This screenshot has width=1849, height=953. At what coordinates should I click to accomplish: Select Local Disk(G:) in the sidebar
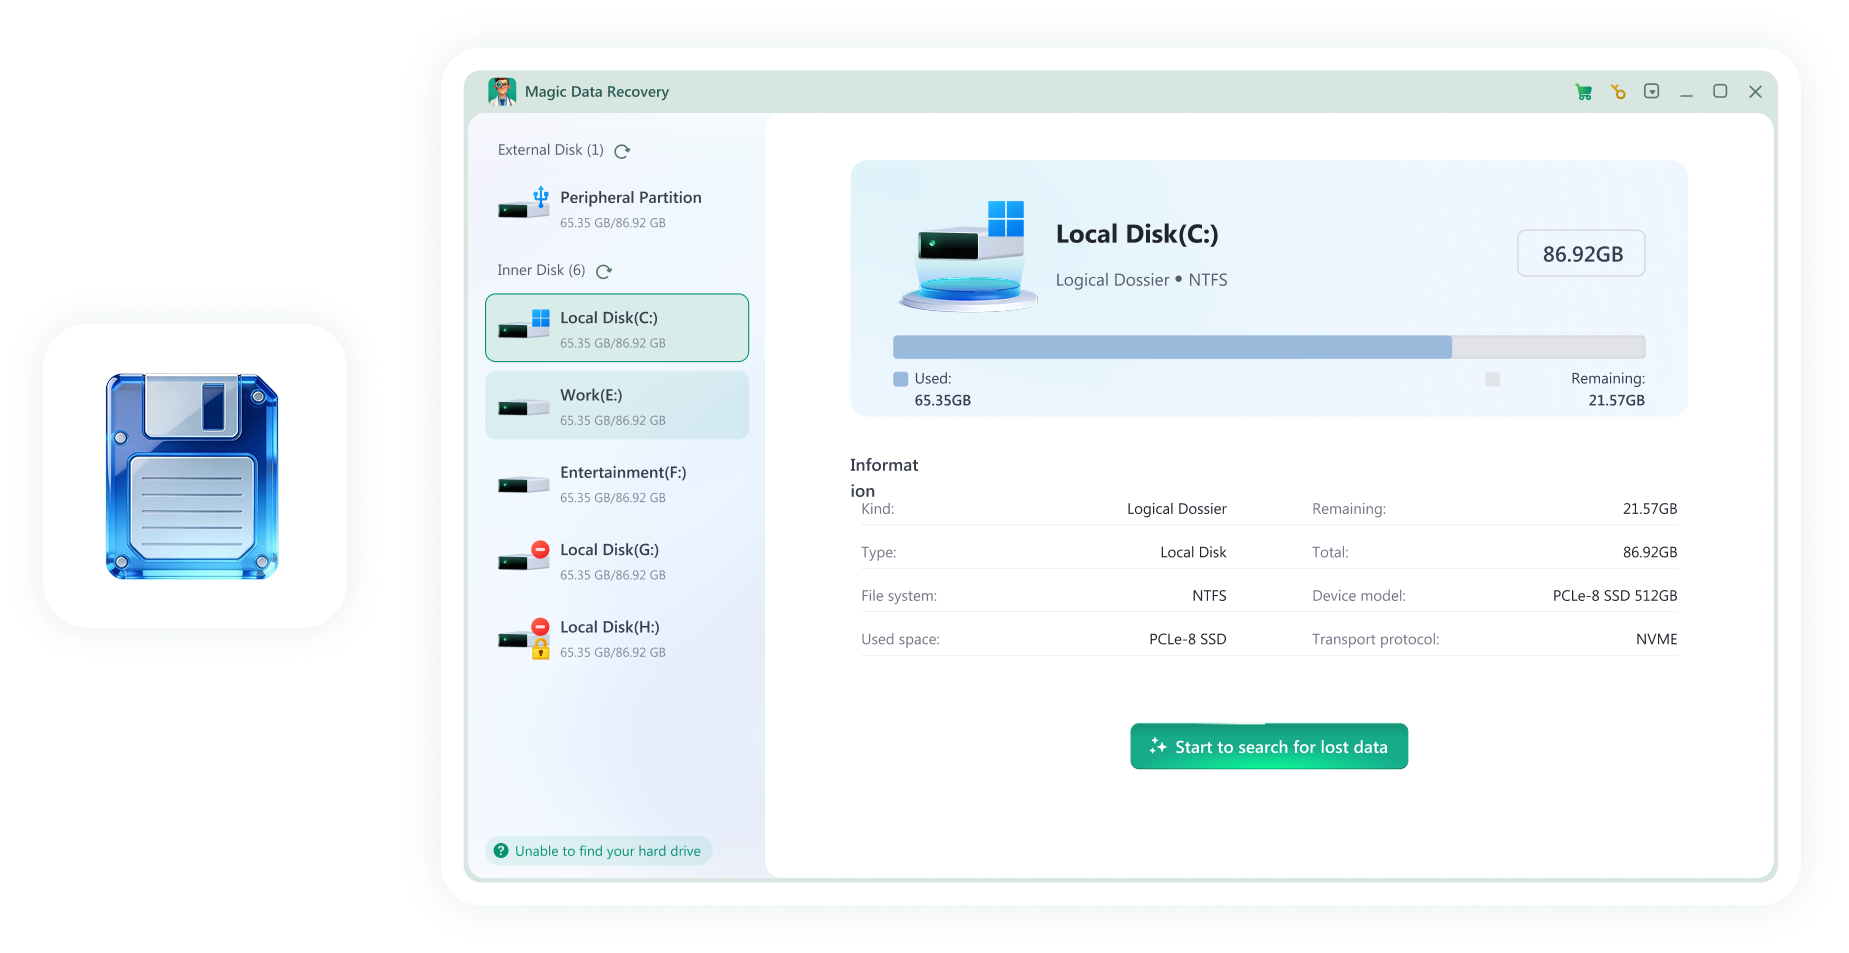617,560
